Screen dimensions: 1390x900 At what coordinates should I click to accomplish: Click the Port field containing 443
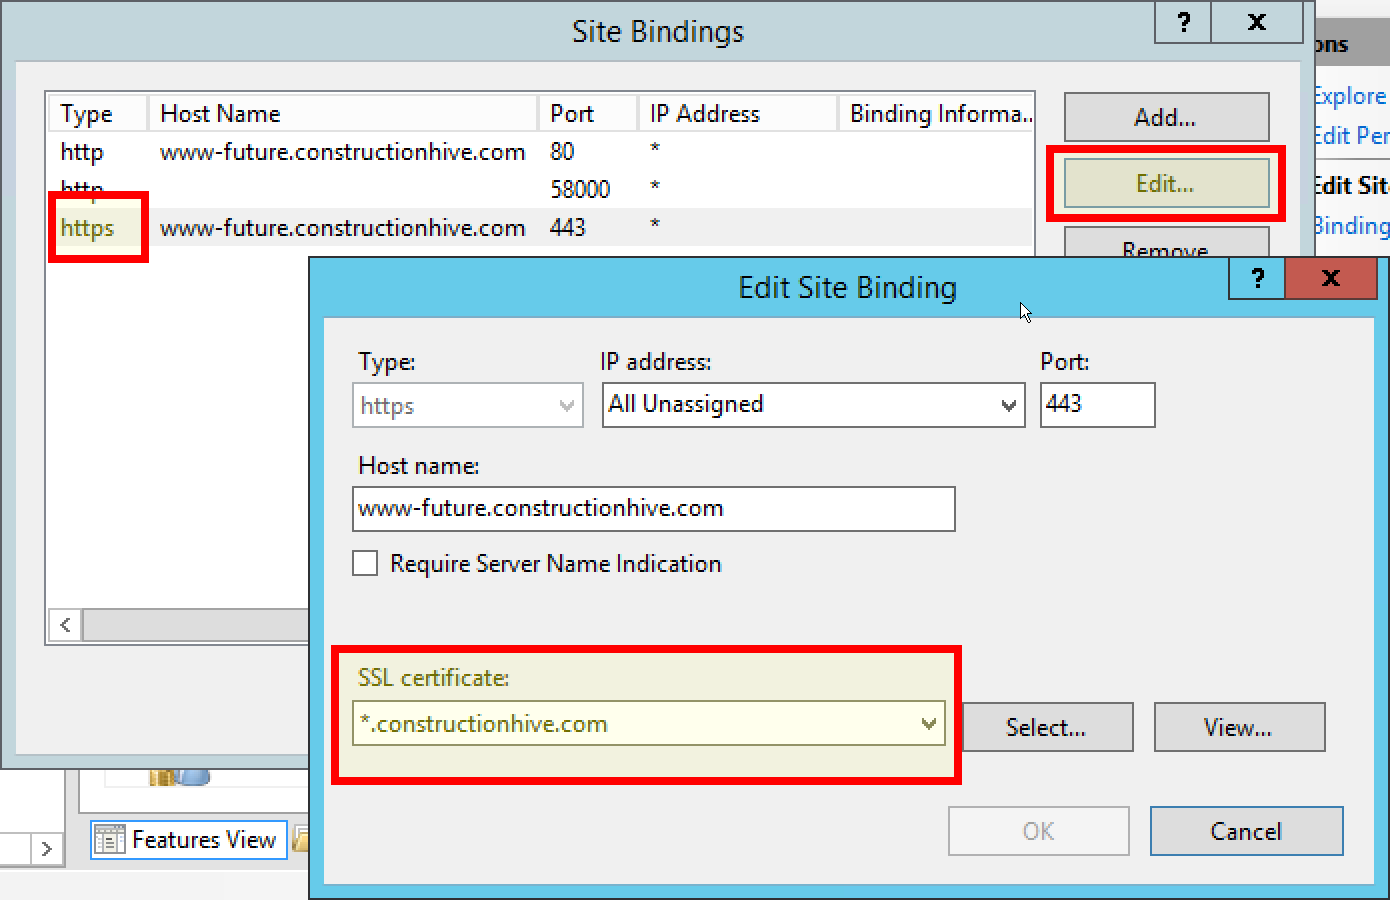click(x=1097, y=405)
